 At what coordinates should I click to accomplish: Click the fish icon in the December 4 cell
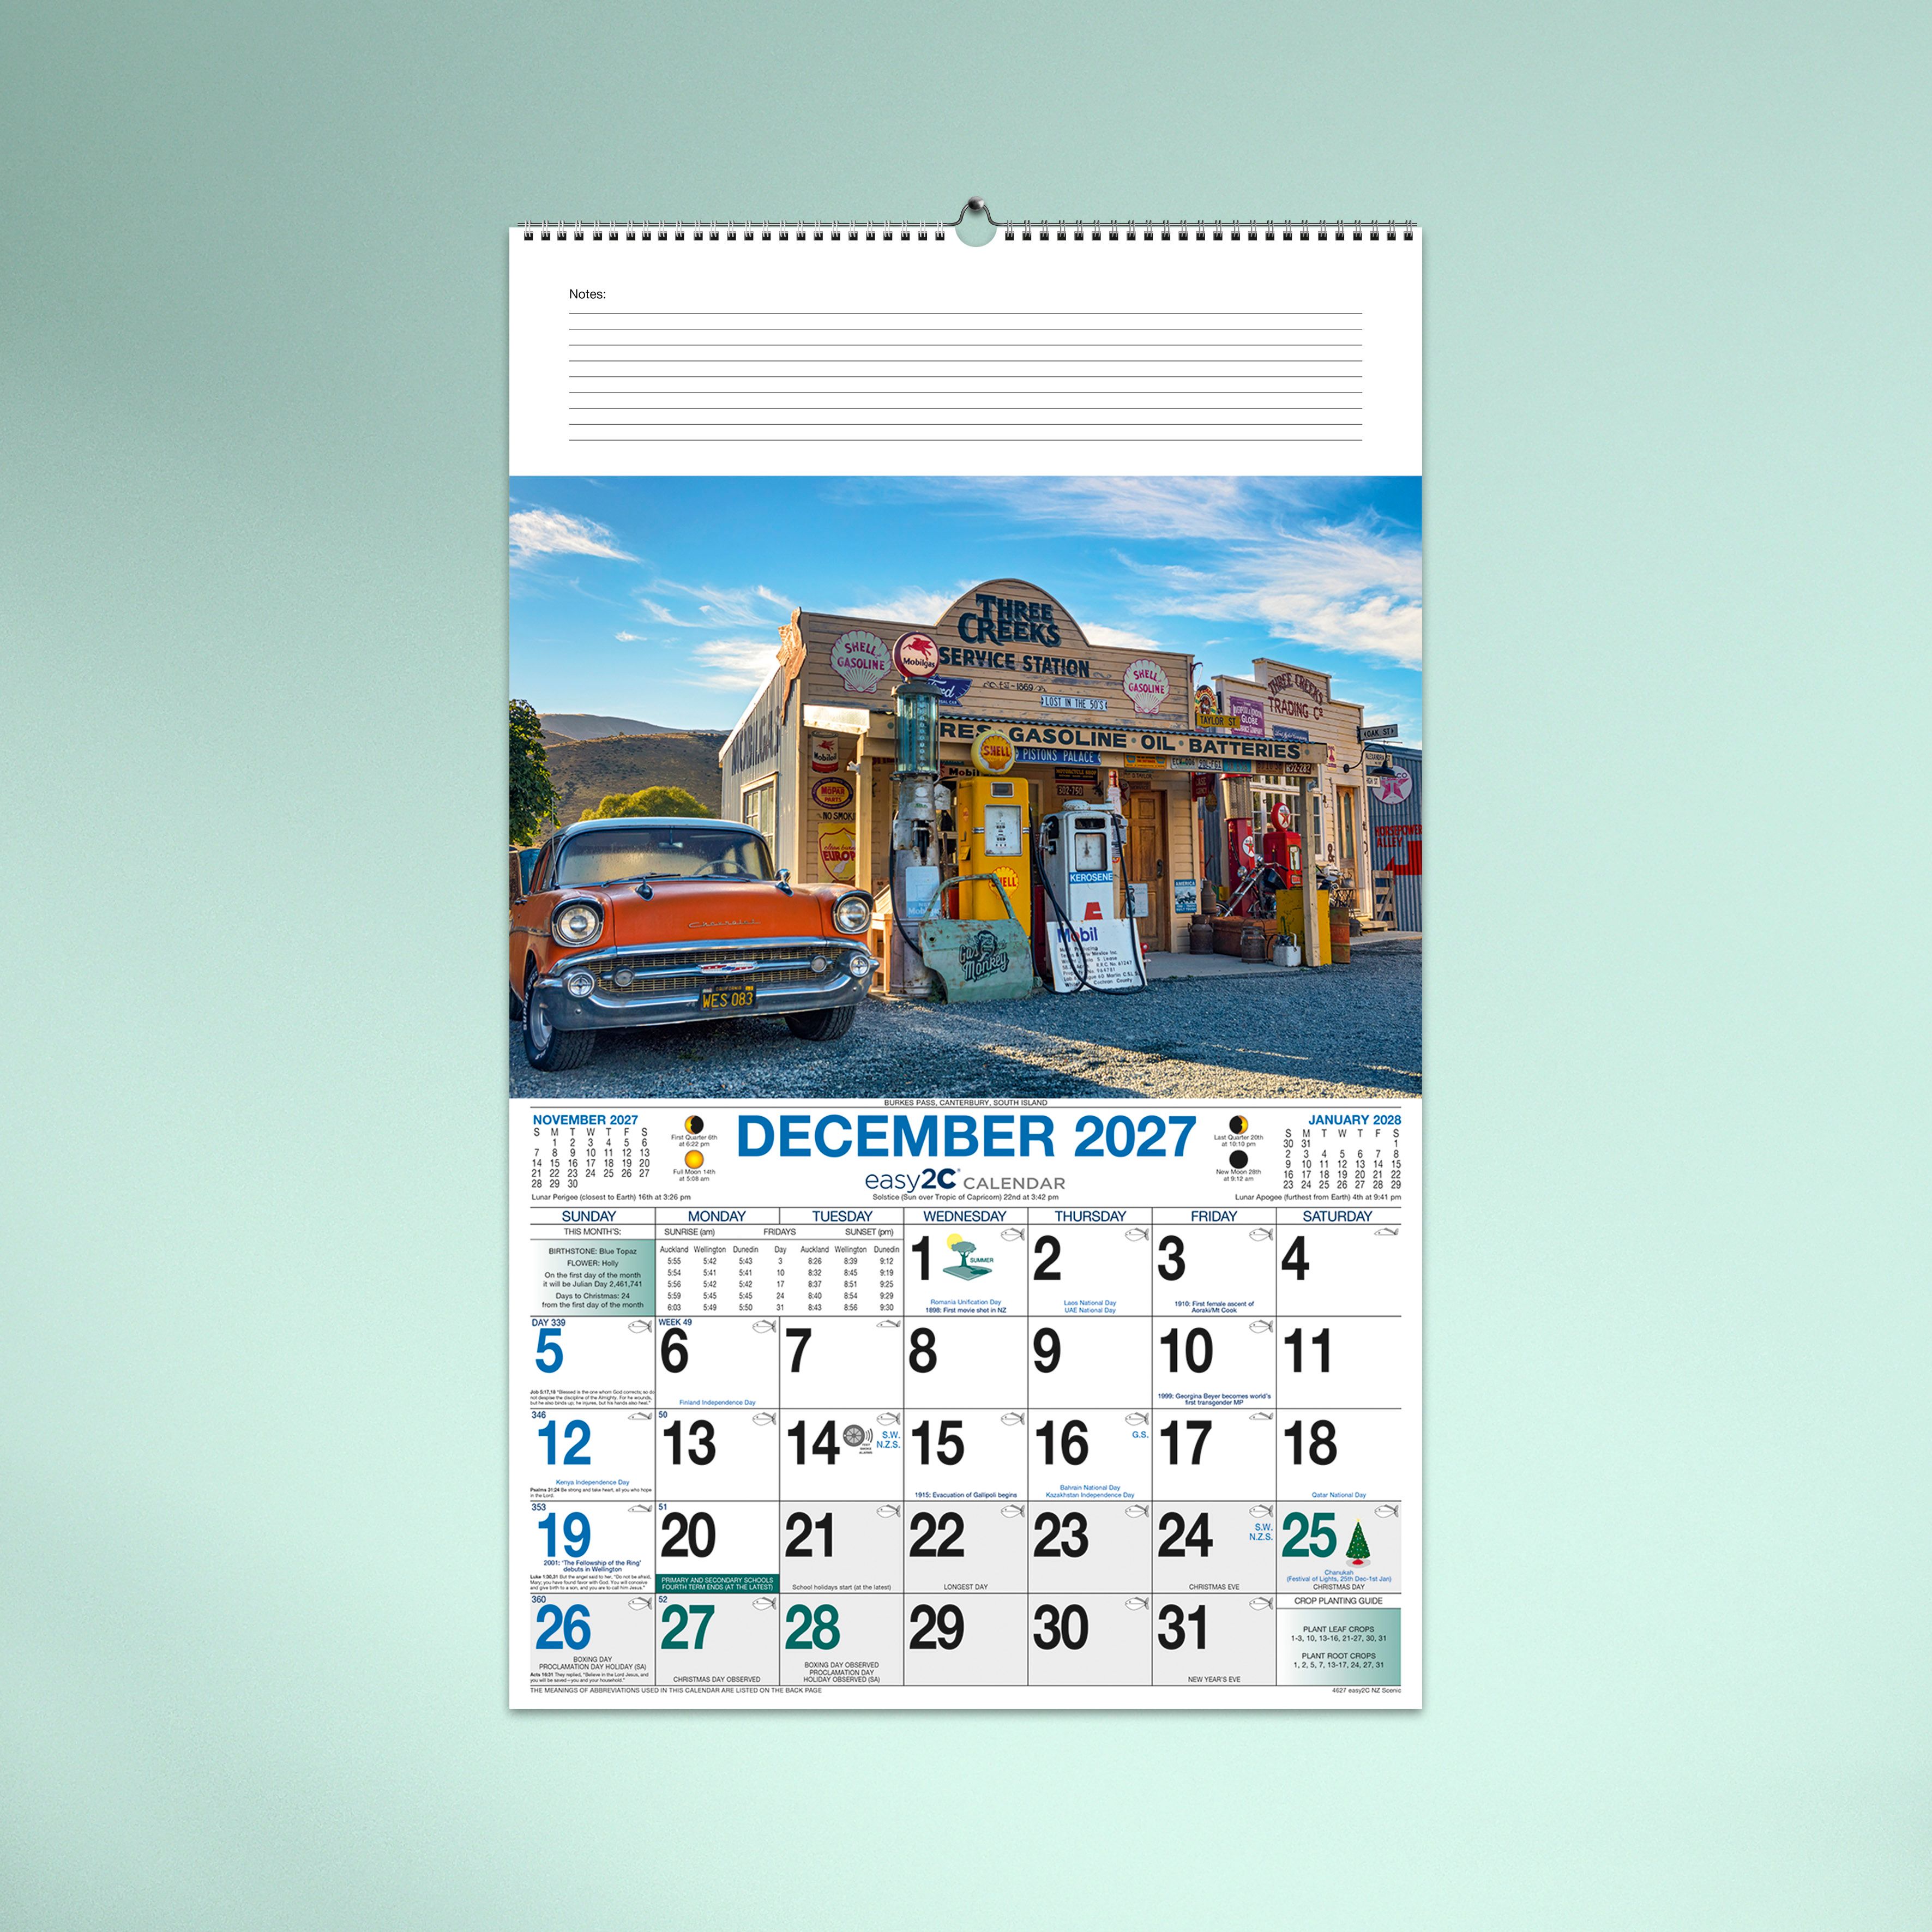coord(1386,1233)
